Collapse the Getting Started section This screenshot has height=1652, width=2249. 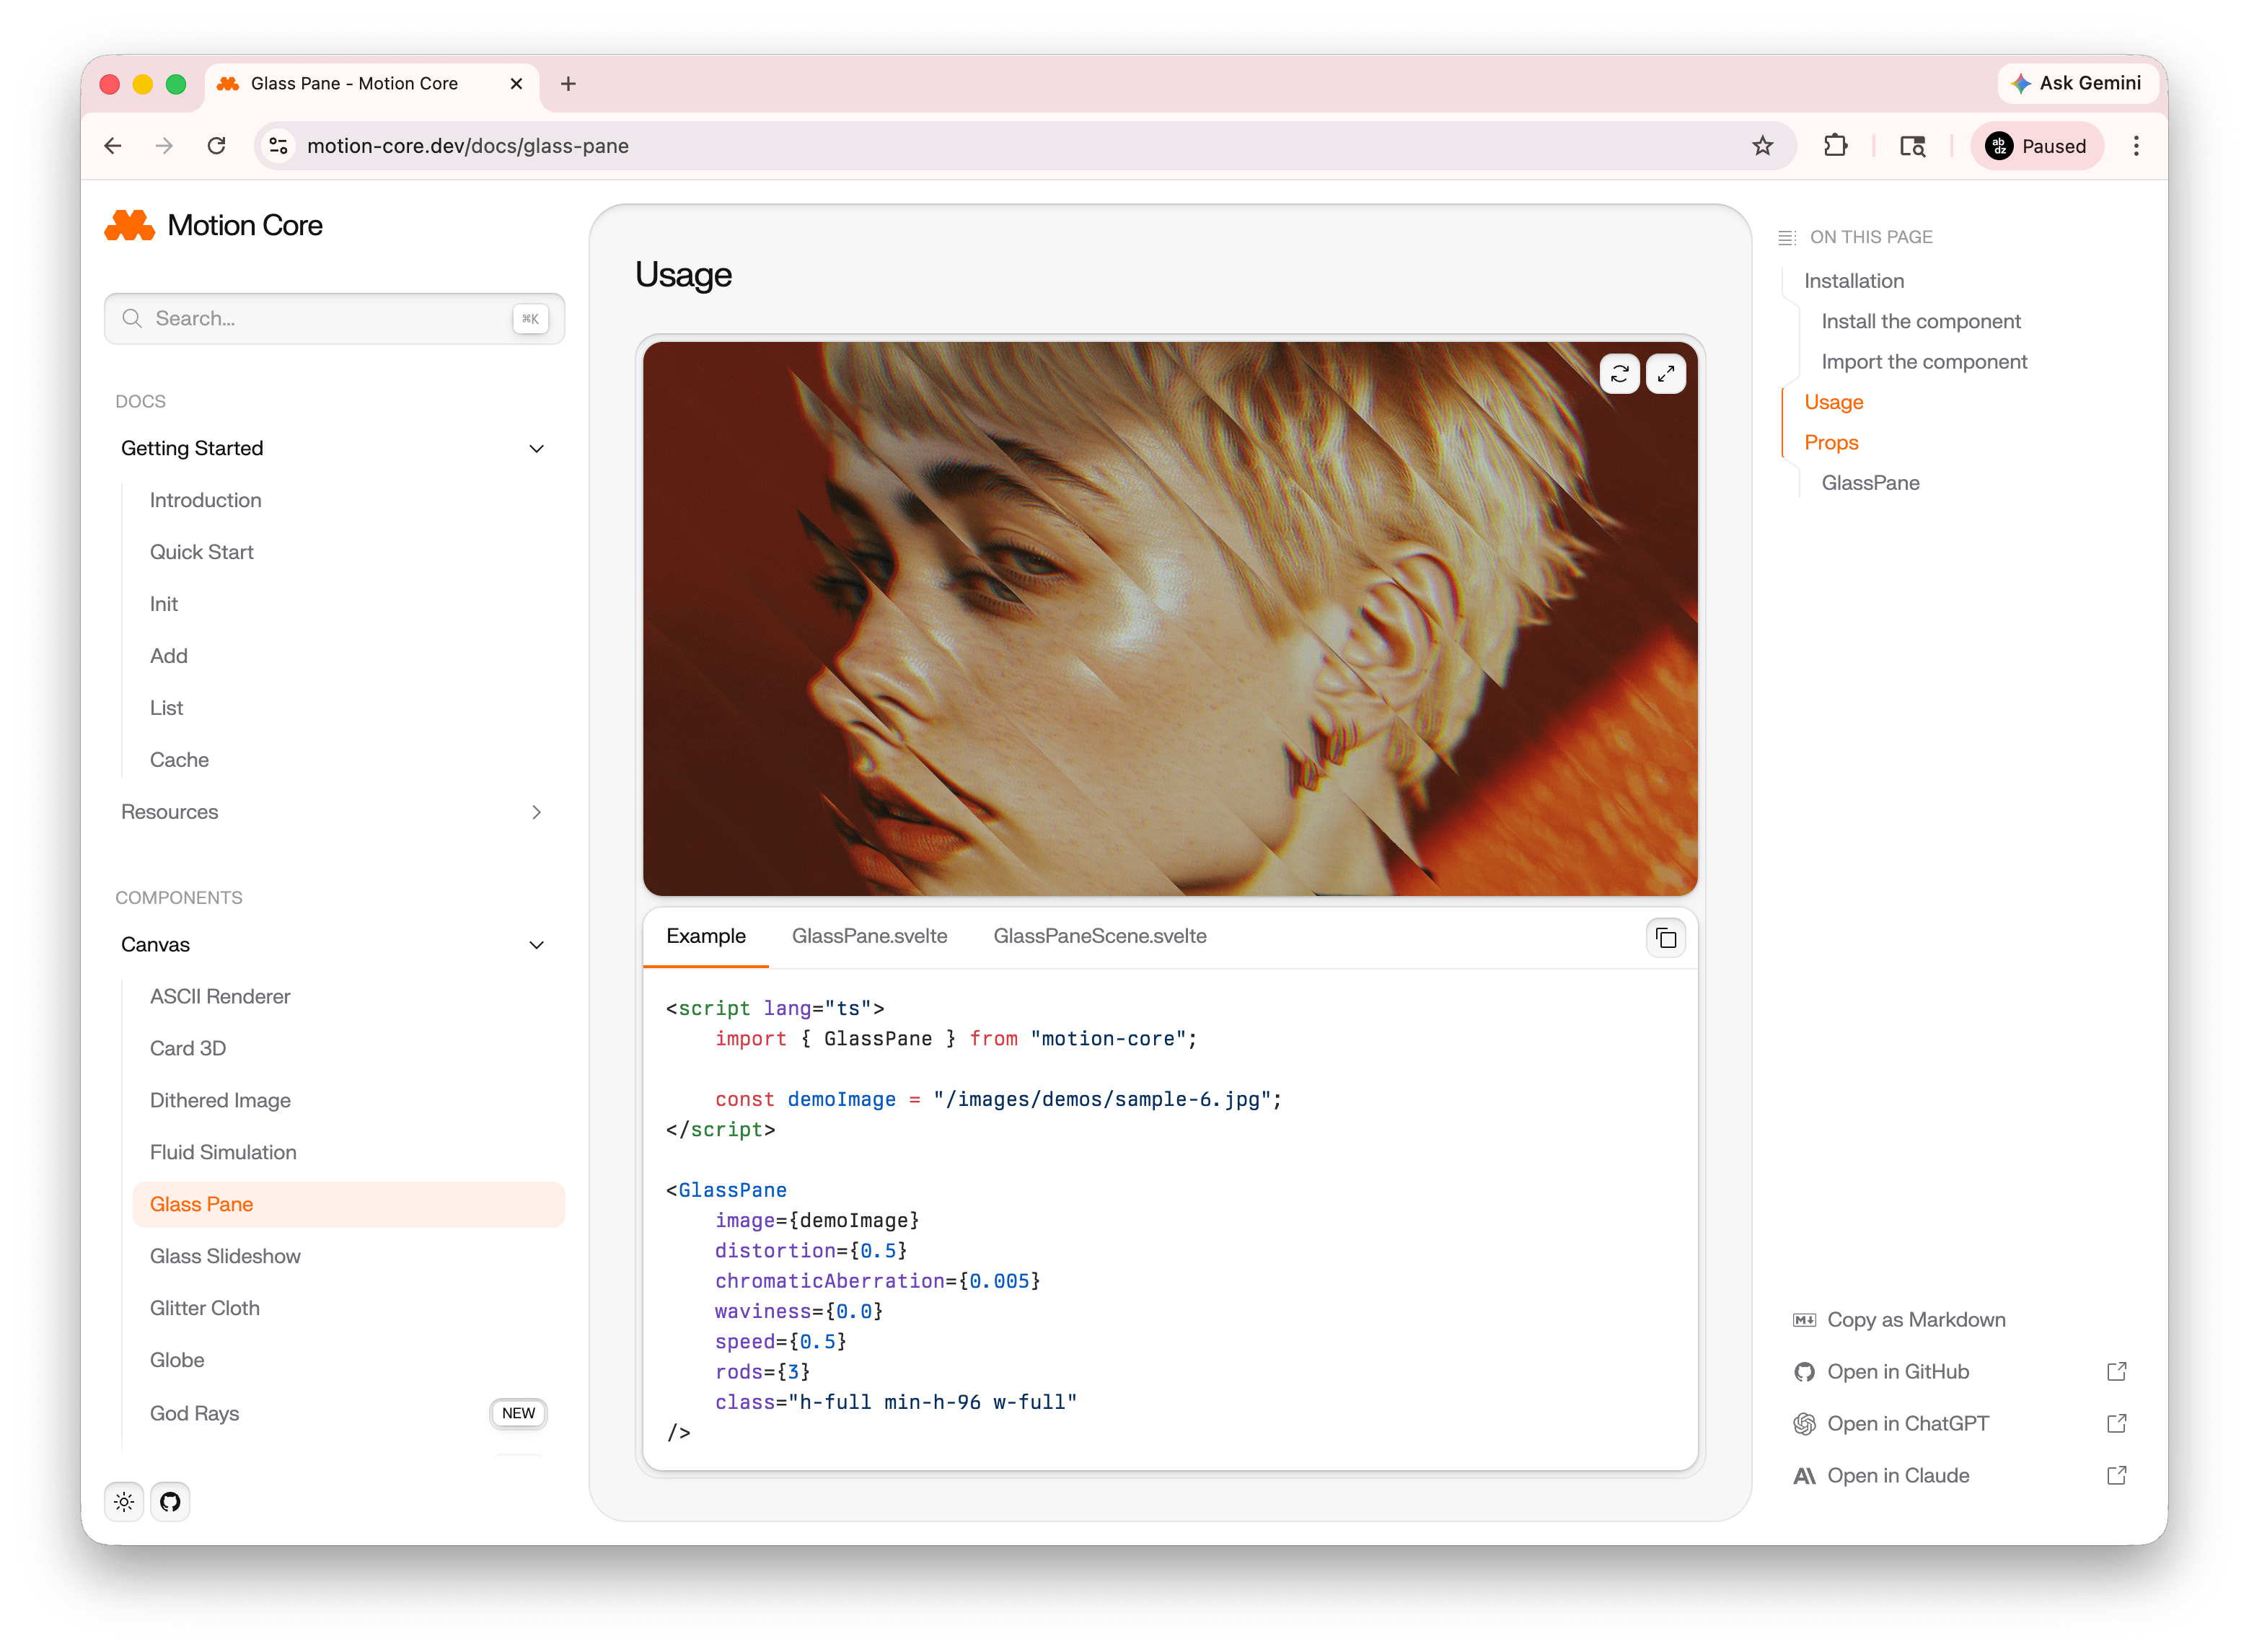(x=537, y=448)
